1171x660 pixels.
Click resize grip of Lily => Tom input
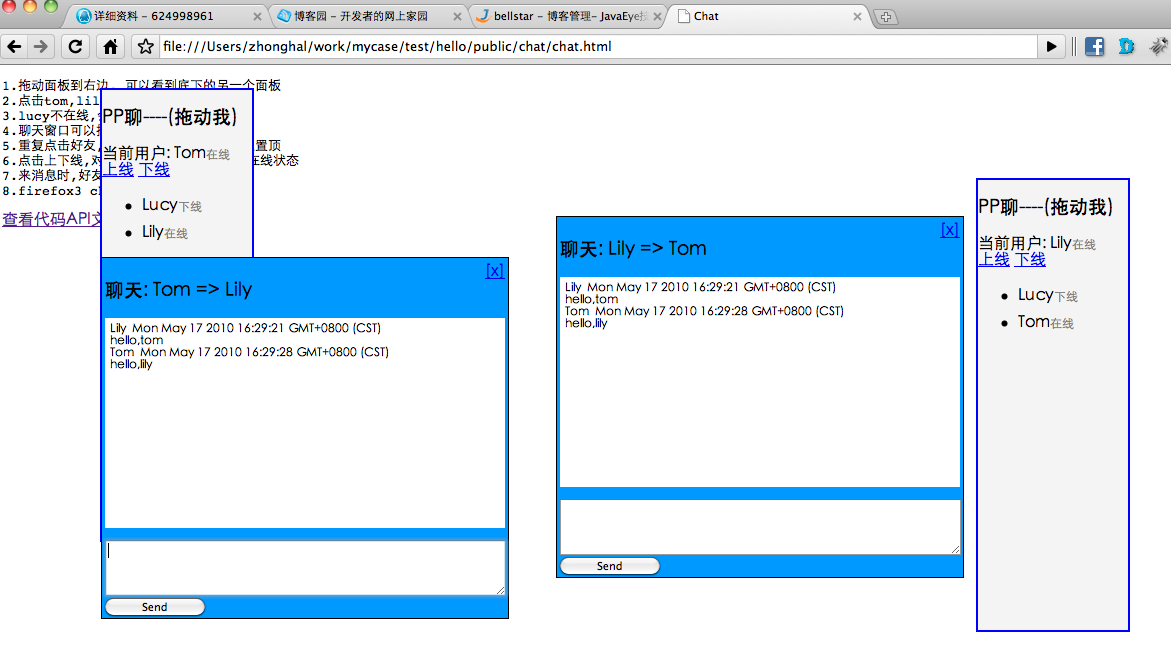(955, 550)
